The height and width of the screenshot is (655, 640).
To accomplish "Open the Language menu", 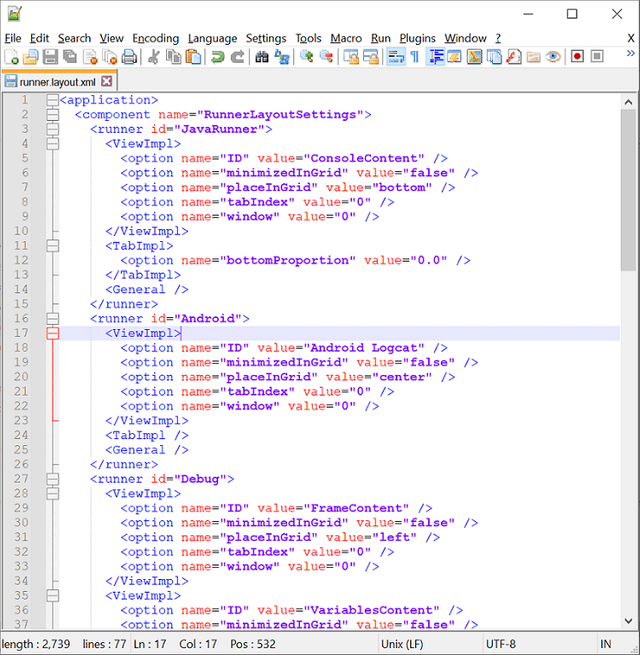I will (x=212, y=38).
